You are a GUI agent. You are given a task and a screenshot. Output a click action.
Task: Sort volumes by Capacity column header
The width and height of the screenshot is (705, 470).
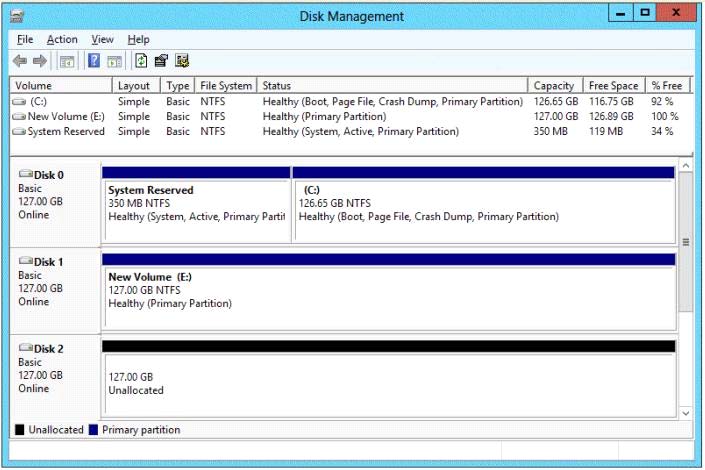tap(554, 86)
